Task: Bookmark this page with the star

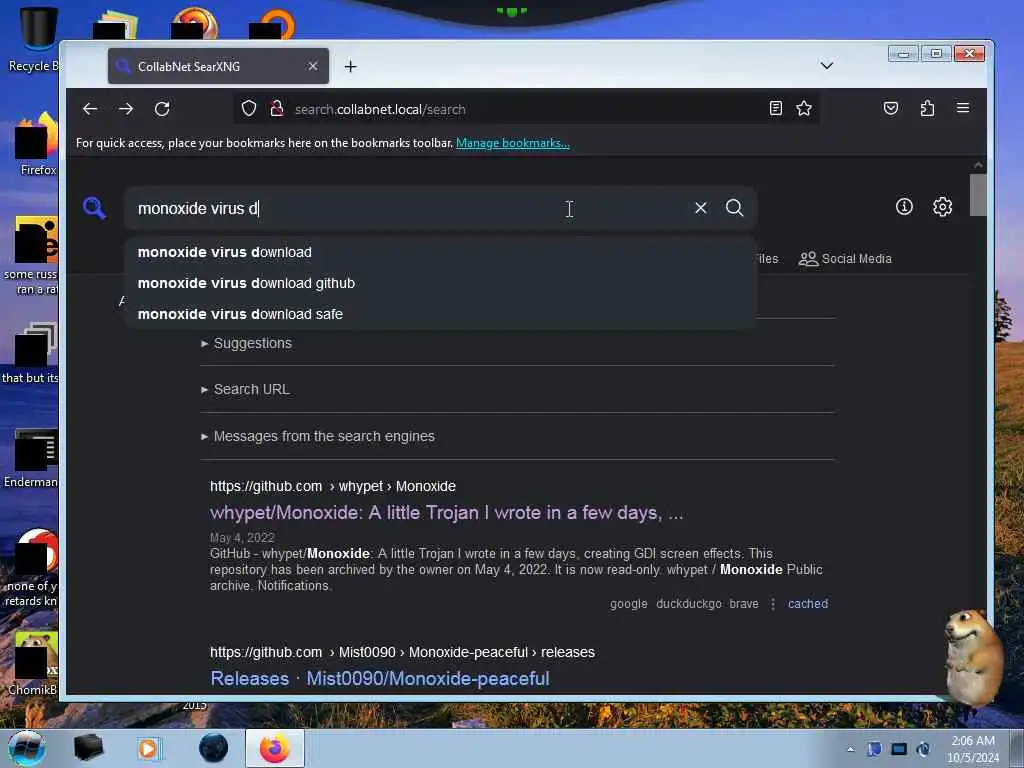Action: [x=804, y=108]
